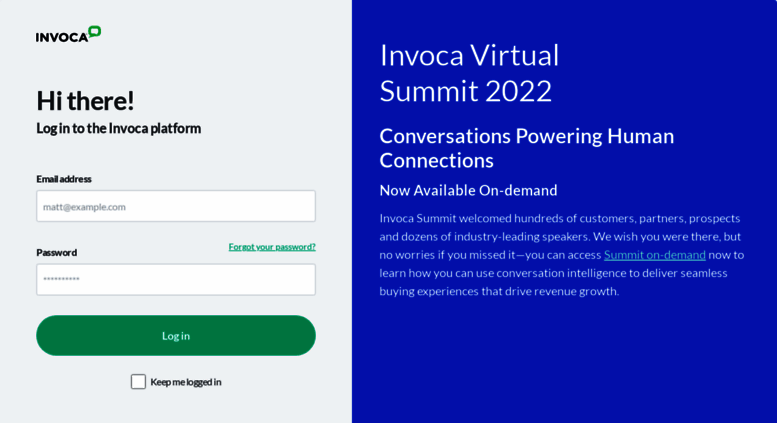Click empty gray area beside the Invoca logo
This screenshot has width=777, height=423.
coord(223,35)
